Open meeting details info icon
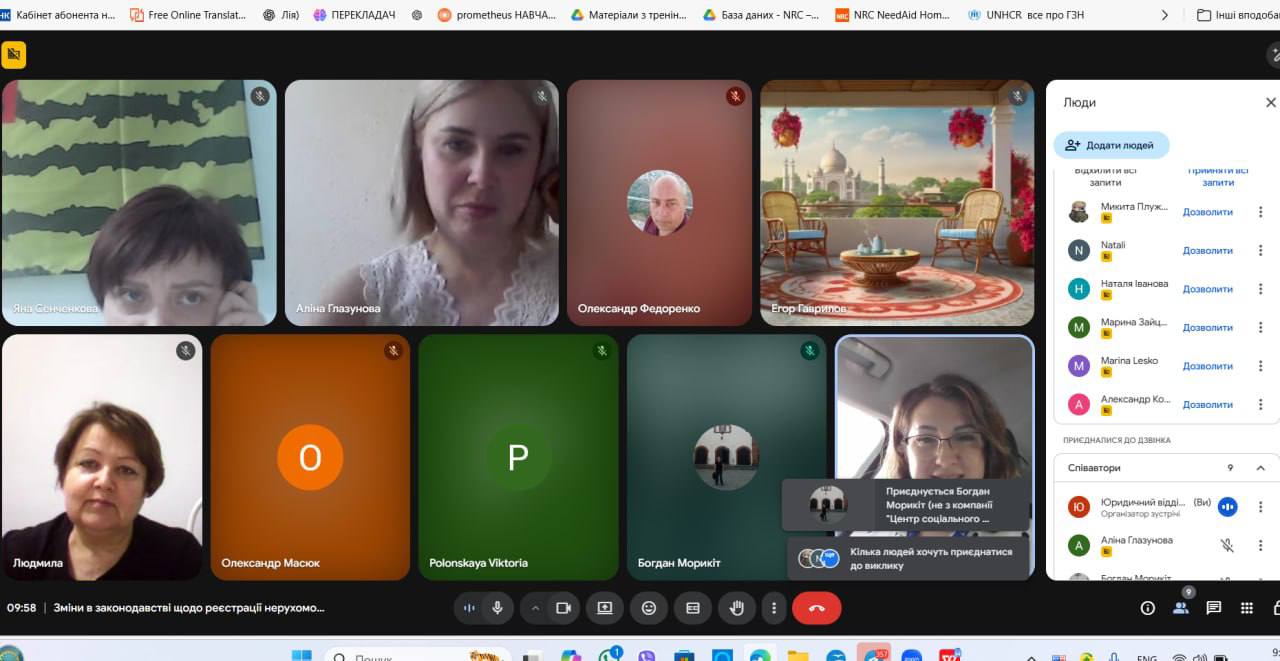 [1148, 608]
